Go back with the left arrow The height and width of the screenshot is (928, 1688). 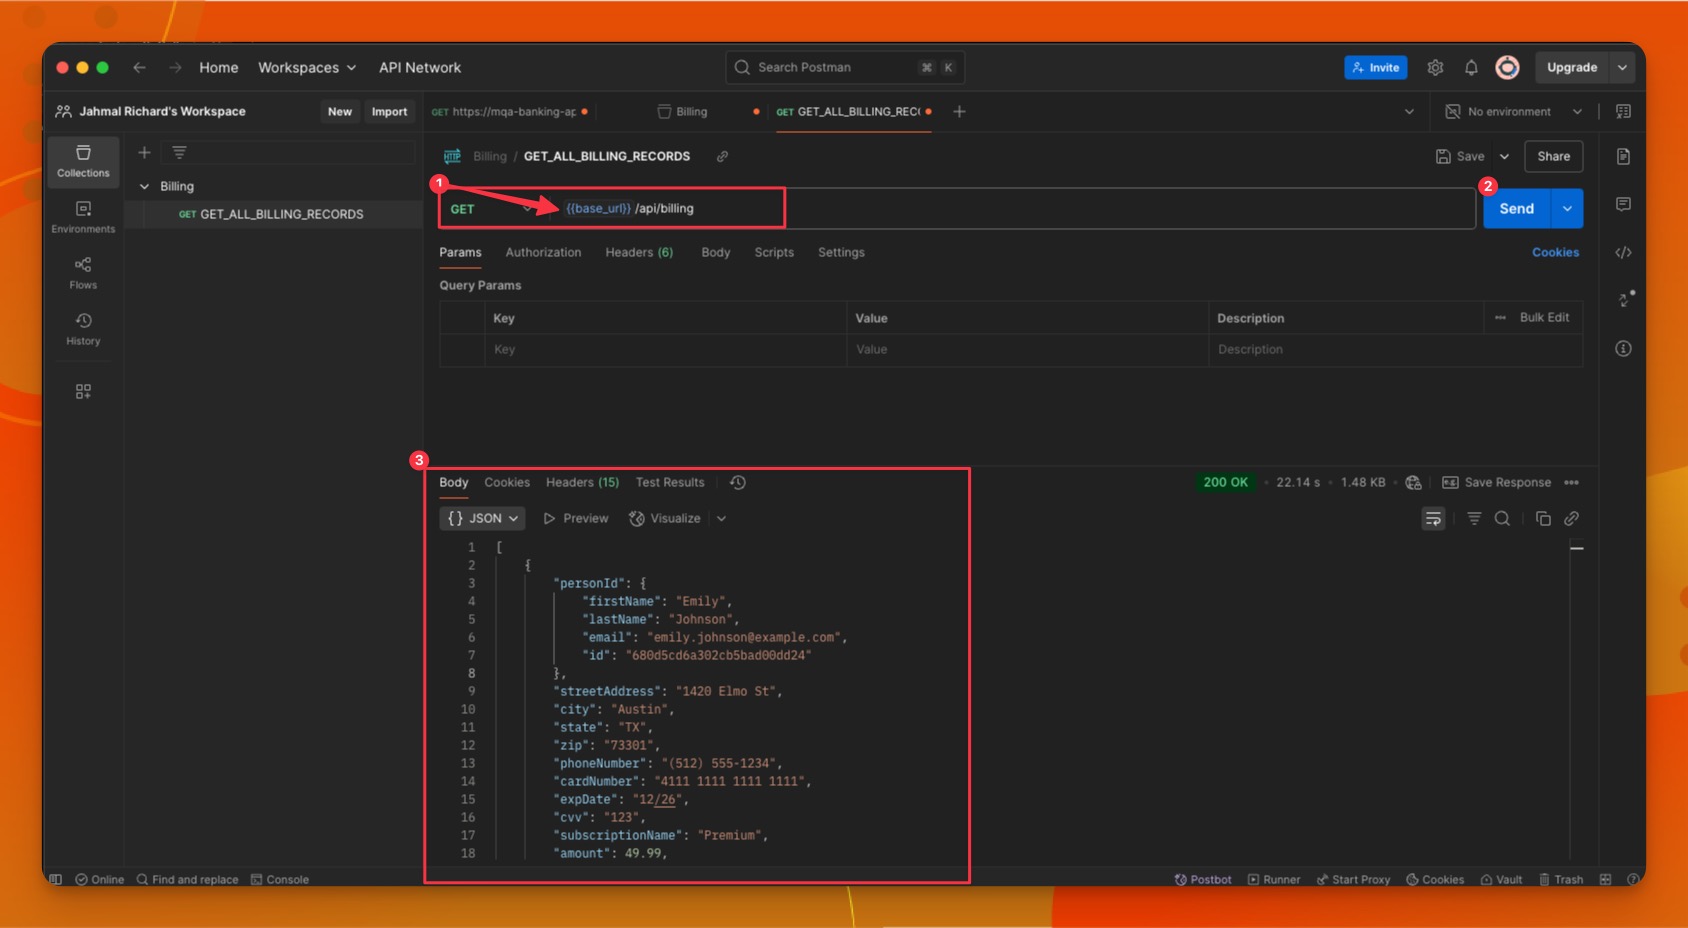point(139,67)
